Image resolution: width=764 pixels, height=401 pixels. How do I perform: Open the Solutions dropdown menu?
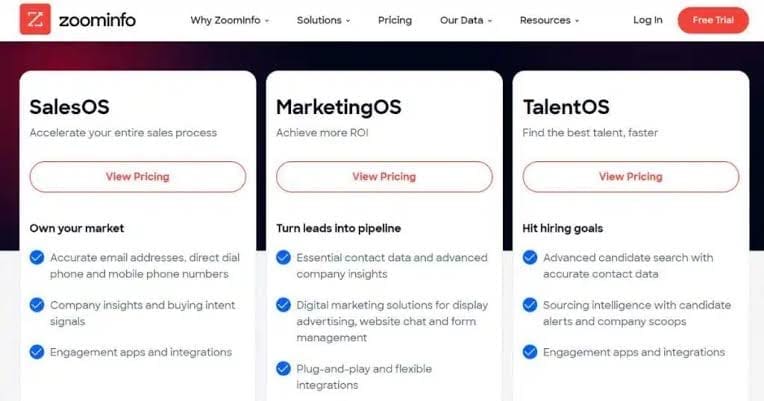324,20
